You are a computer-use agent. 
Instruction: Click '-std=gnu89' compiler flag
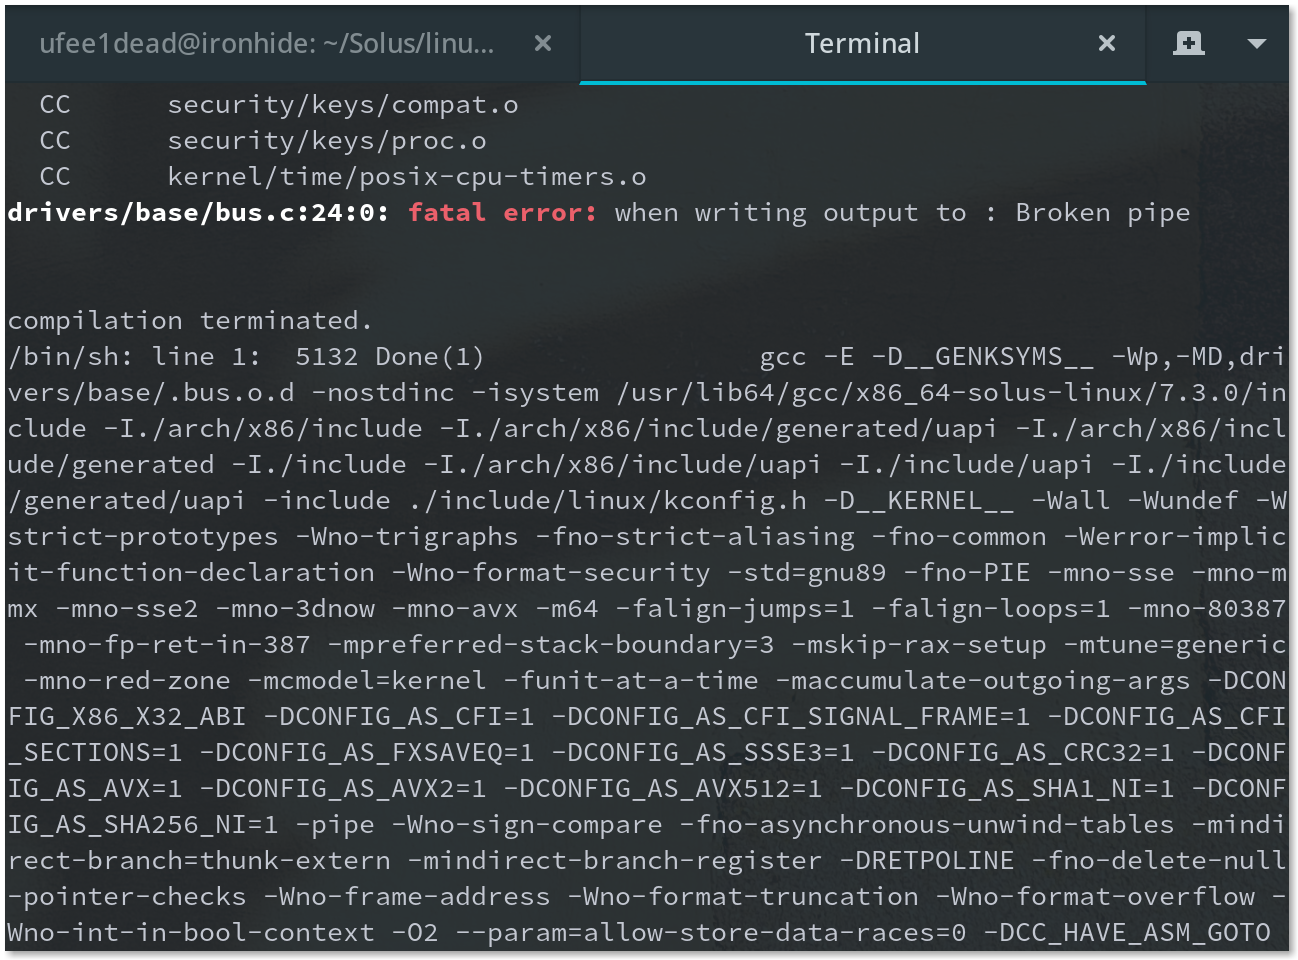[807, 573]
